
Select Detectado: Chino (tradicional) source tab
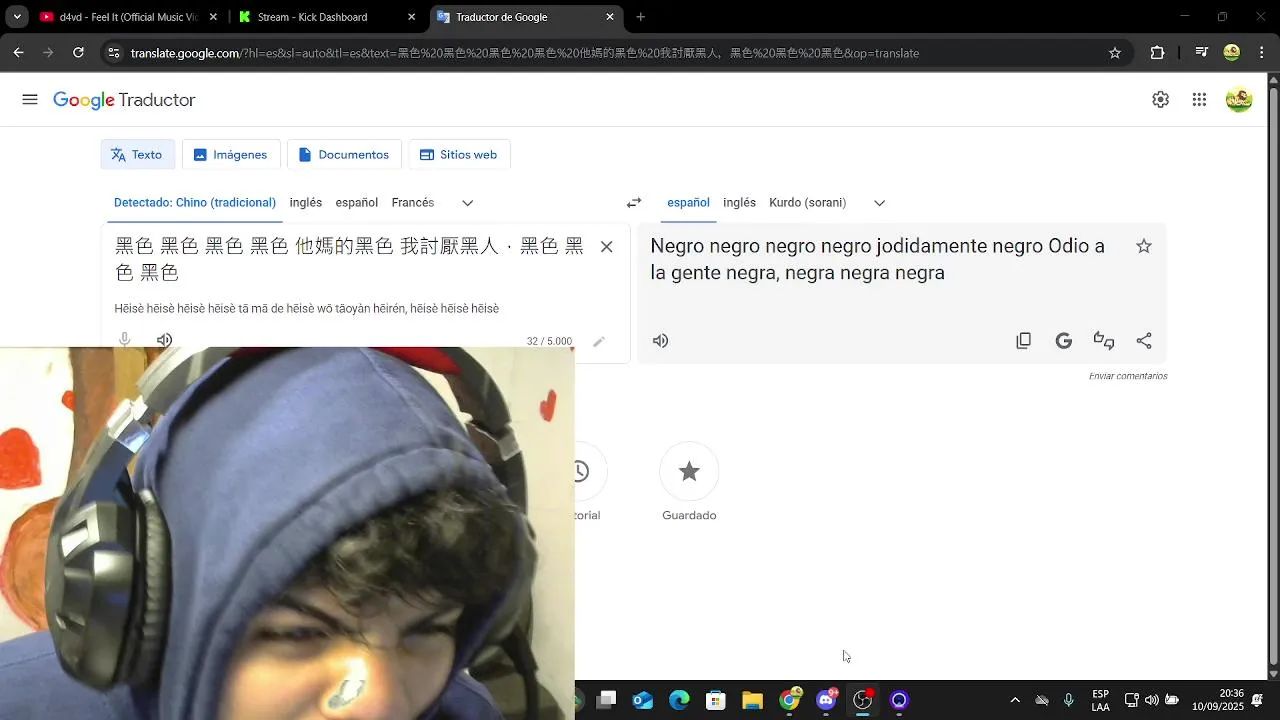tap(195, 203)
